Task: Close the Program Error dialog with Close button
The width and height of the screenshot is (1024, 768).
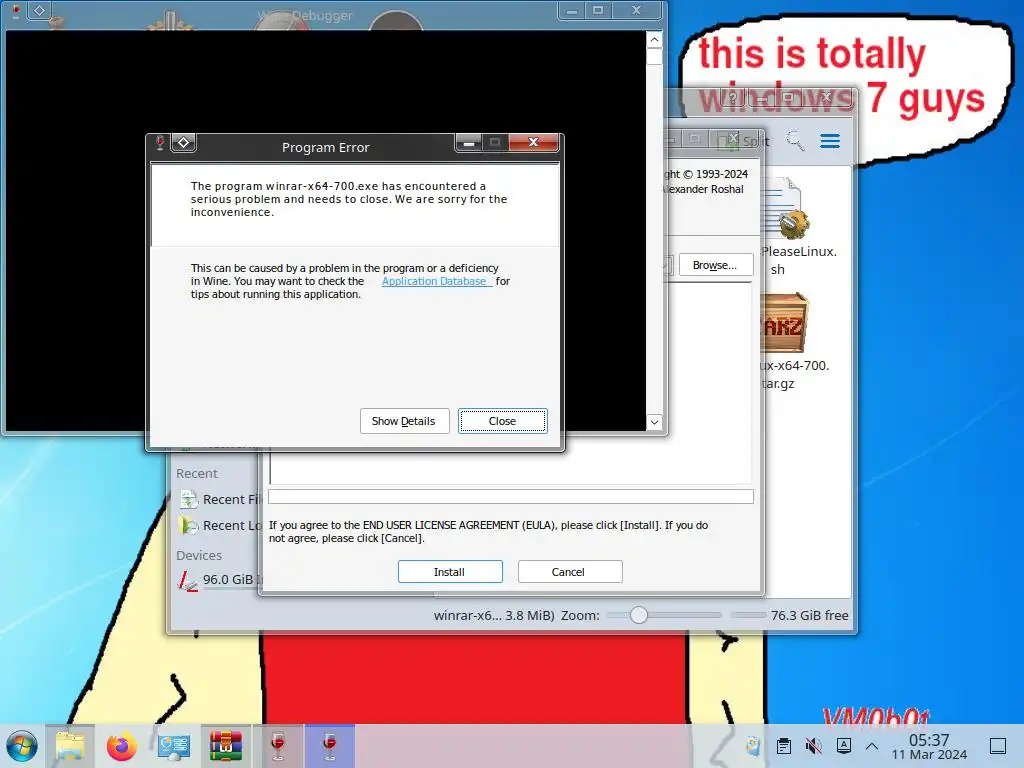Action: 502,421
